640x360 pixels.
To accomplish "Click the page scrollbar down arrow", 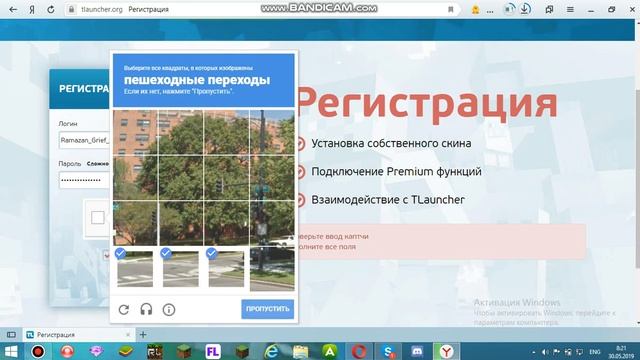I will [x=638, y=323].
